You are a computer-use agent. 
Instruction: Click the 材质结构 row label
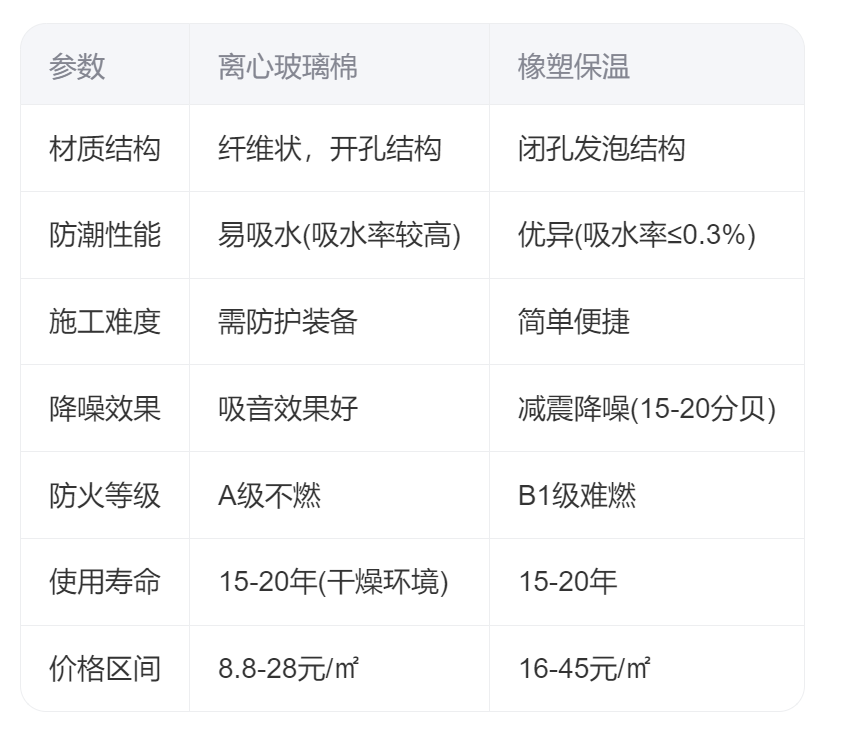click(105, 149)
